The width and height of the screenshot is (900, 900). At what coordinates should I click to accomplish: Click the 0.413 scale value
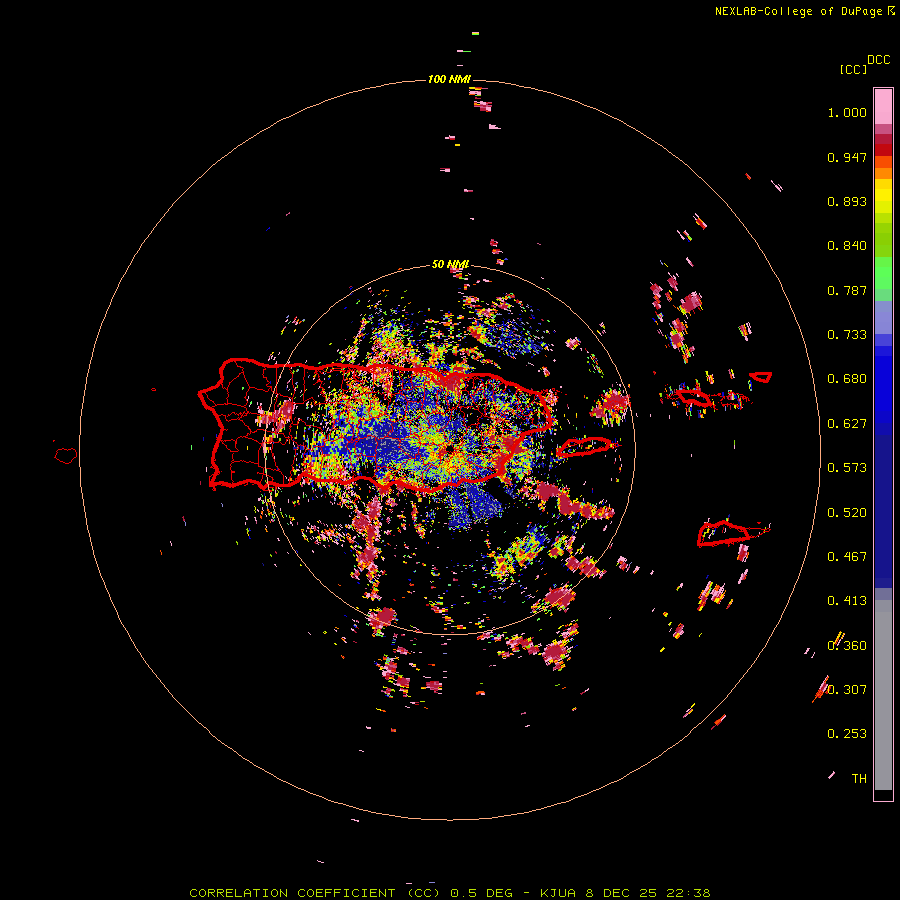[847, 601]
